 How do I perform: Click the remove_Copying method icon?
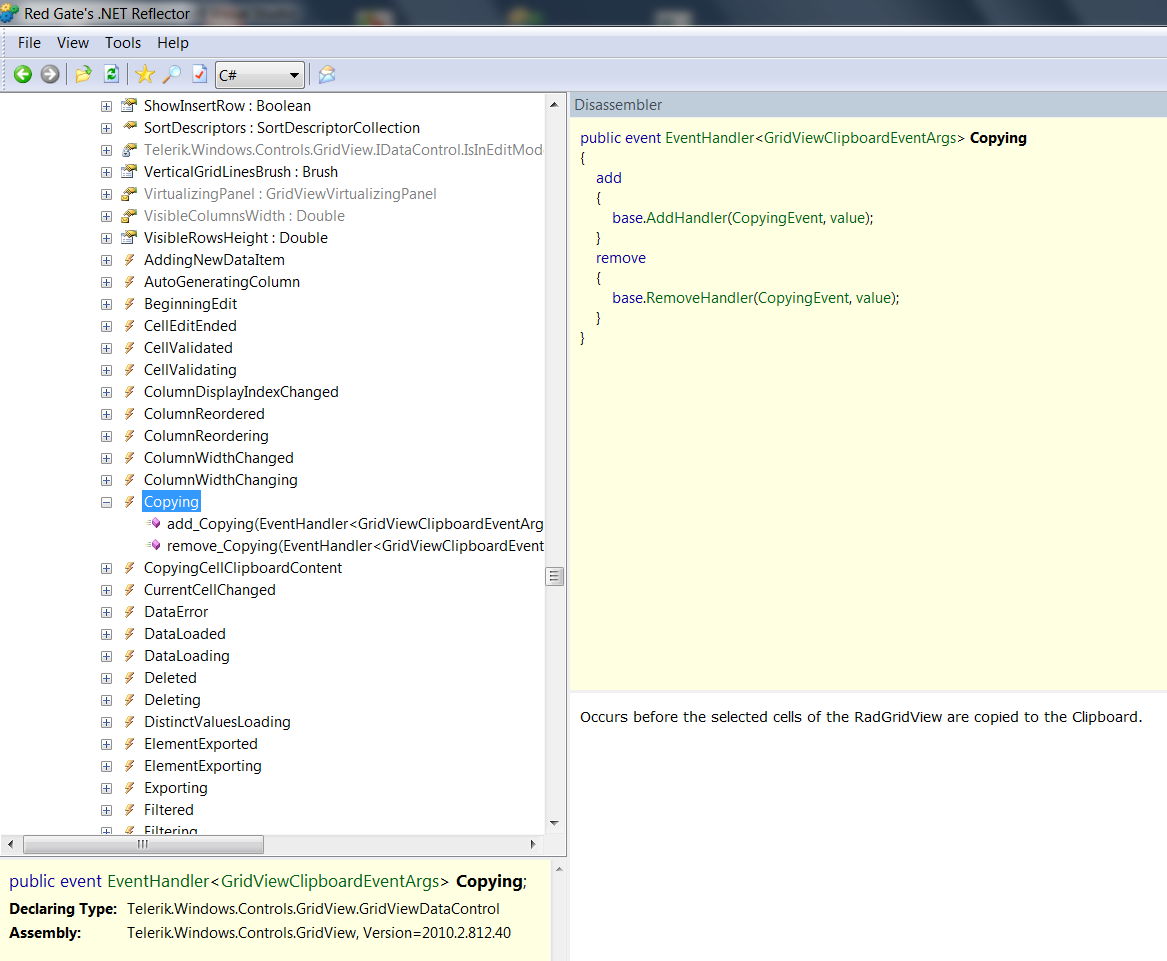tap(154, 546)
